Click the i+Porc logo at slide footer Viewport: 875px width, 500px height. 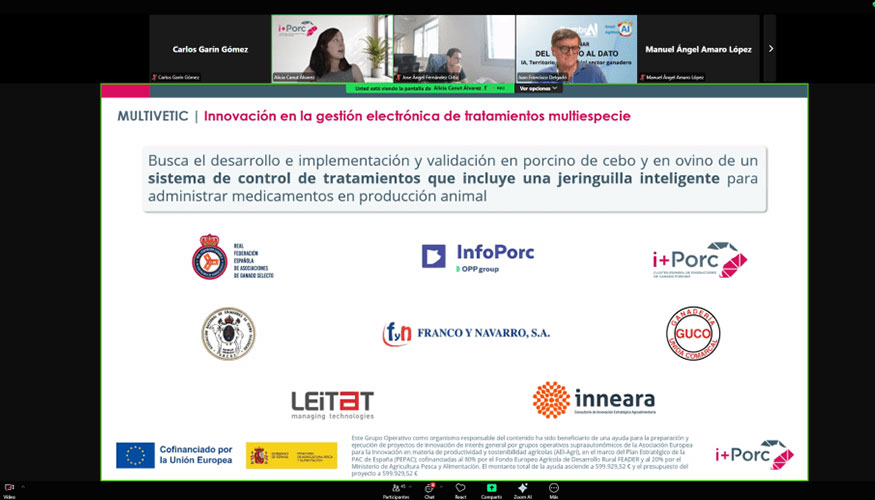coord(754,455)
